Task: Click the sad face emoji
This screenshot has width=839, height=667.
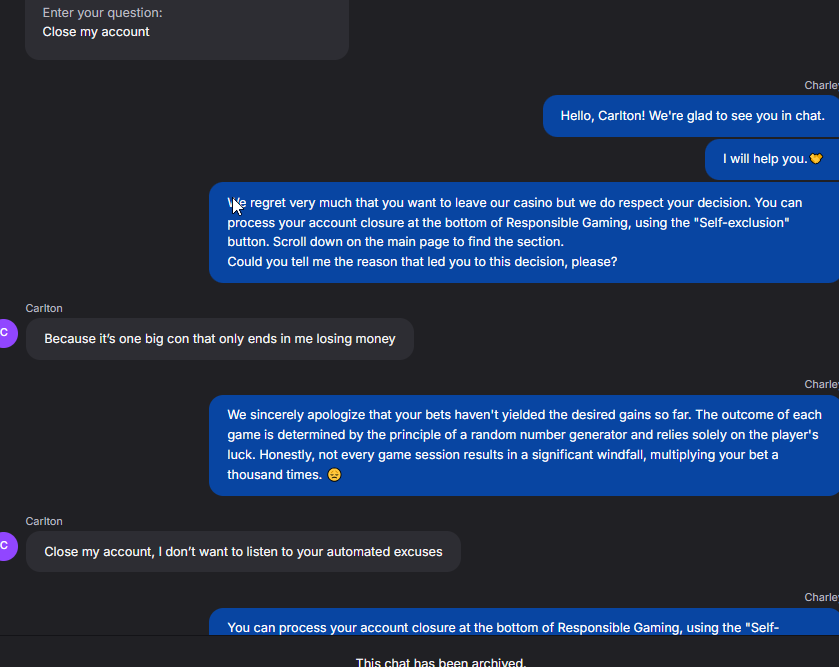Action: point(334,475)
